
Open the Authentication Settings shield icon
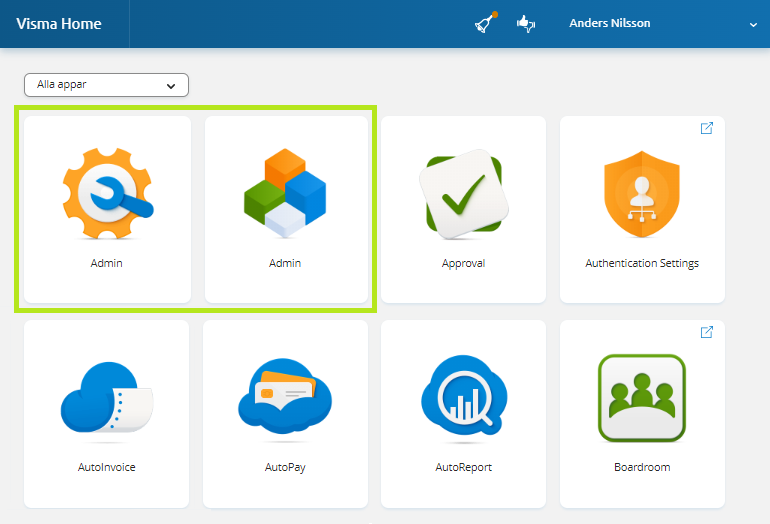tap(642, 194)
